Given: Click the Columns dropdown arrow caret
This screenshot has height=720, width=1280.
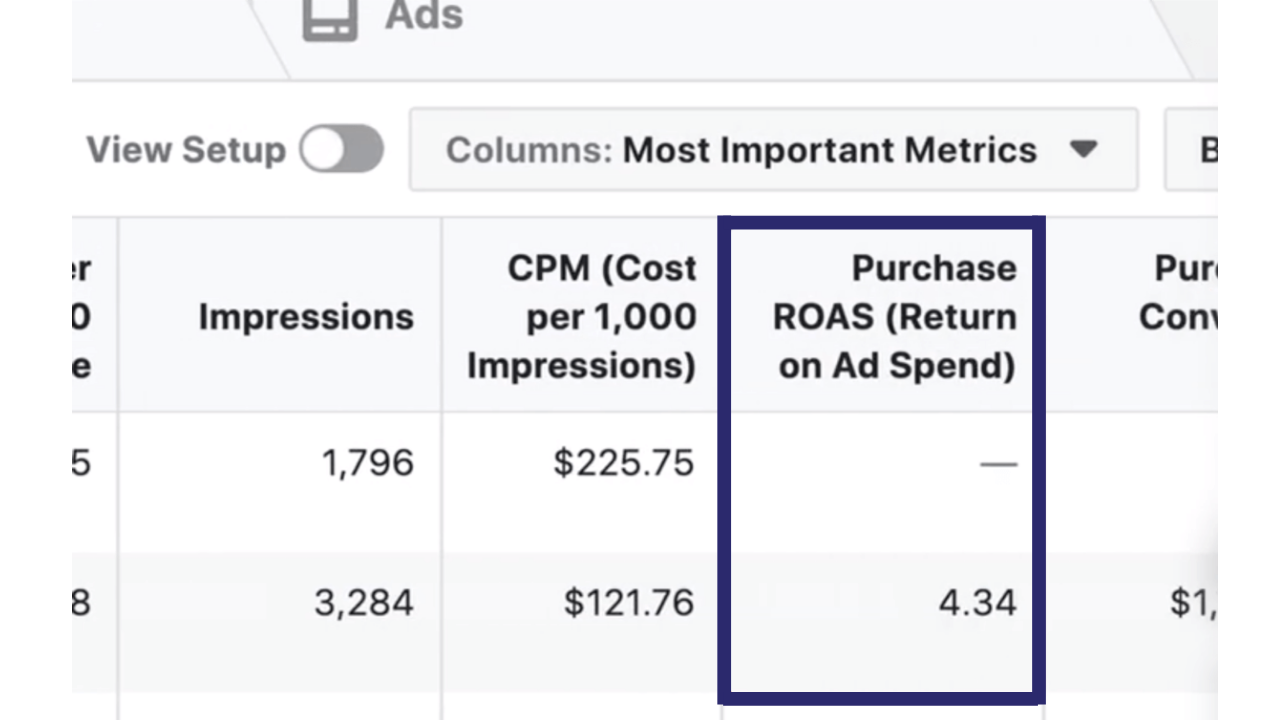Looking at the screenshot, I should (1083, 150).
